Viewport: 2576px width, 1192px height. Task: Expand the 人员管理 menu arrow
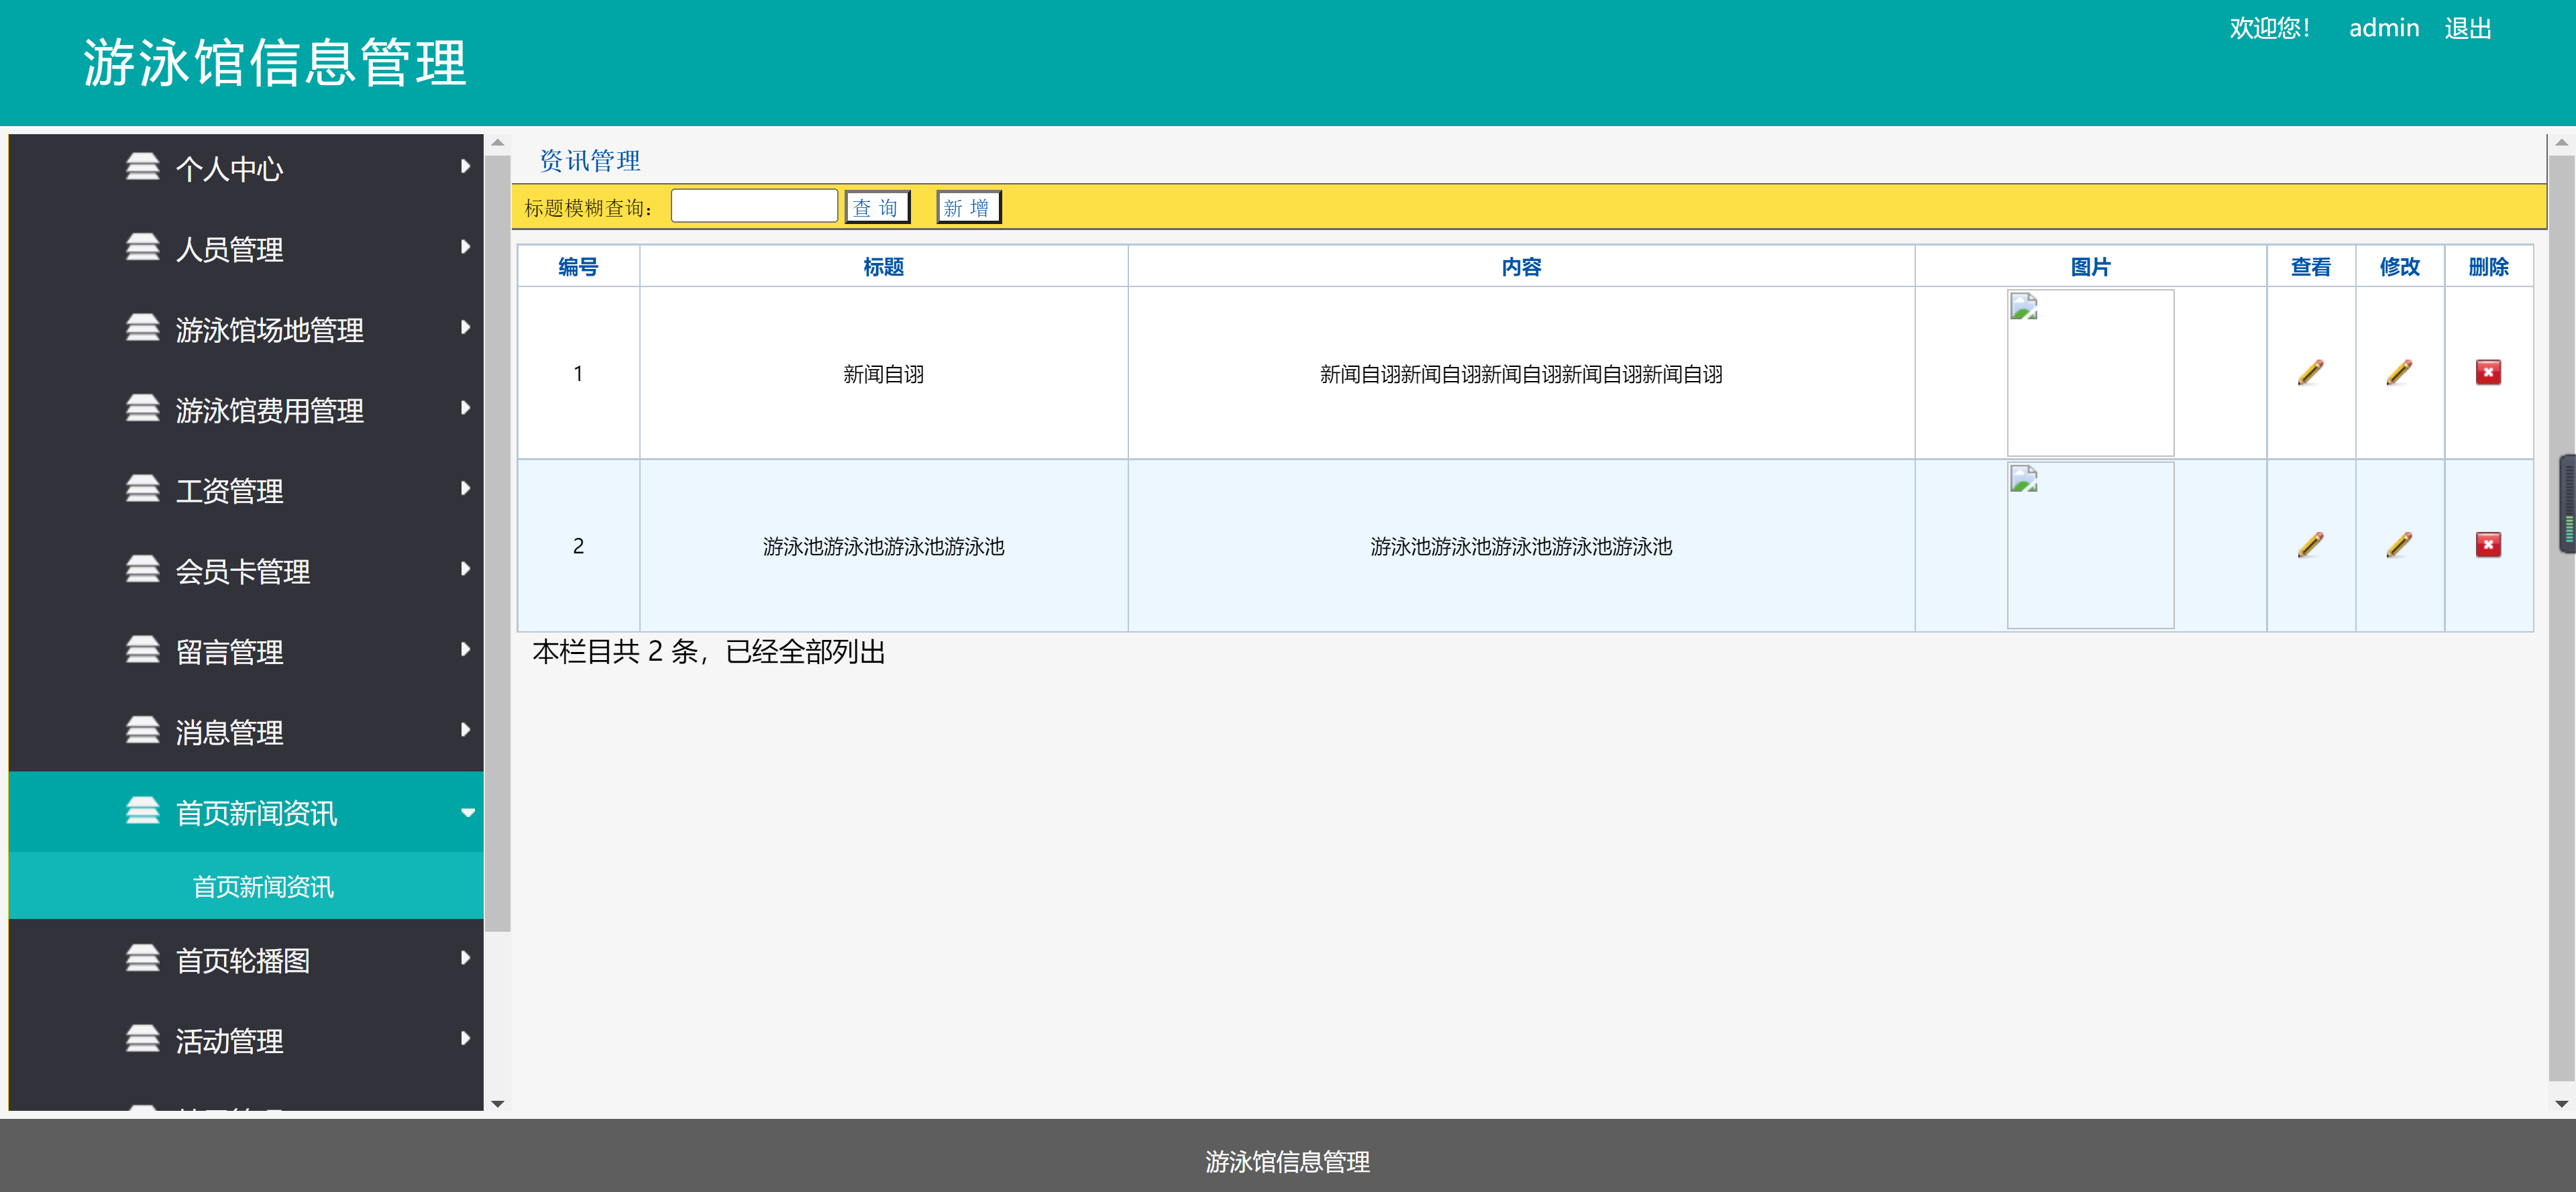[x=465, y=247]
